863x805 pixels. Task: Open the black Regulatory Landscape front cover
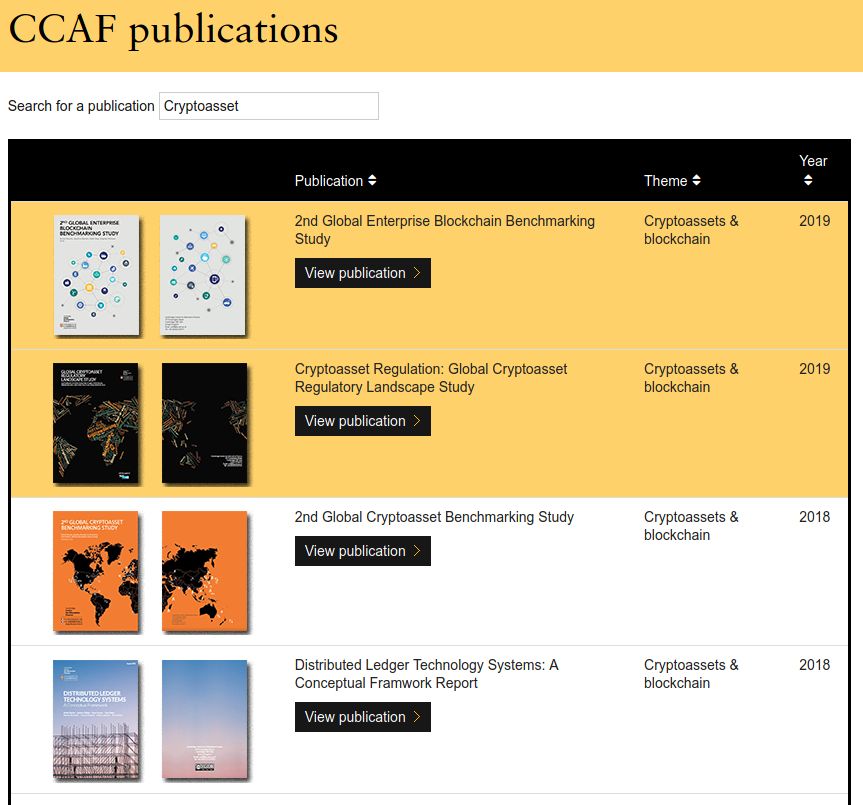click(95, 423)
